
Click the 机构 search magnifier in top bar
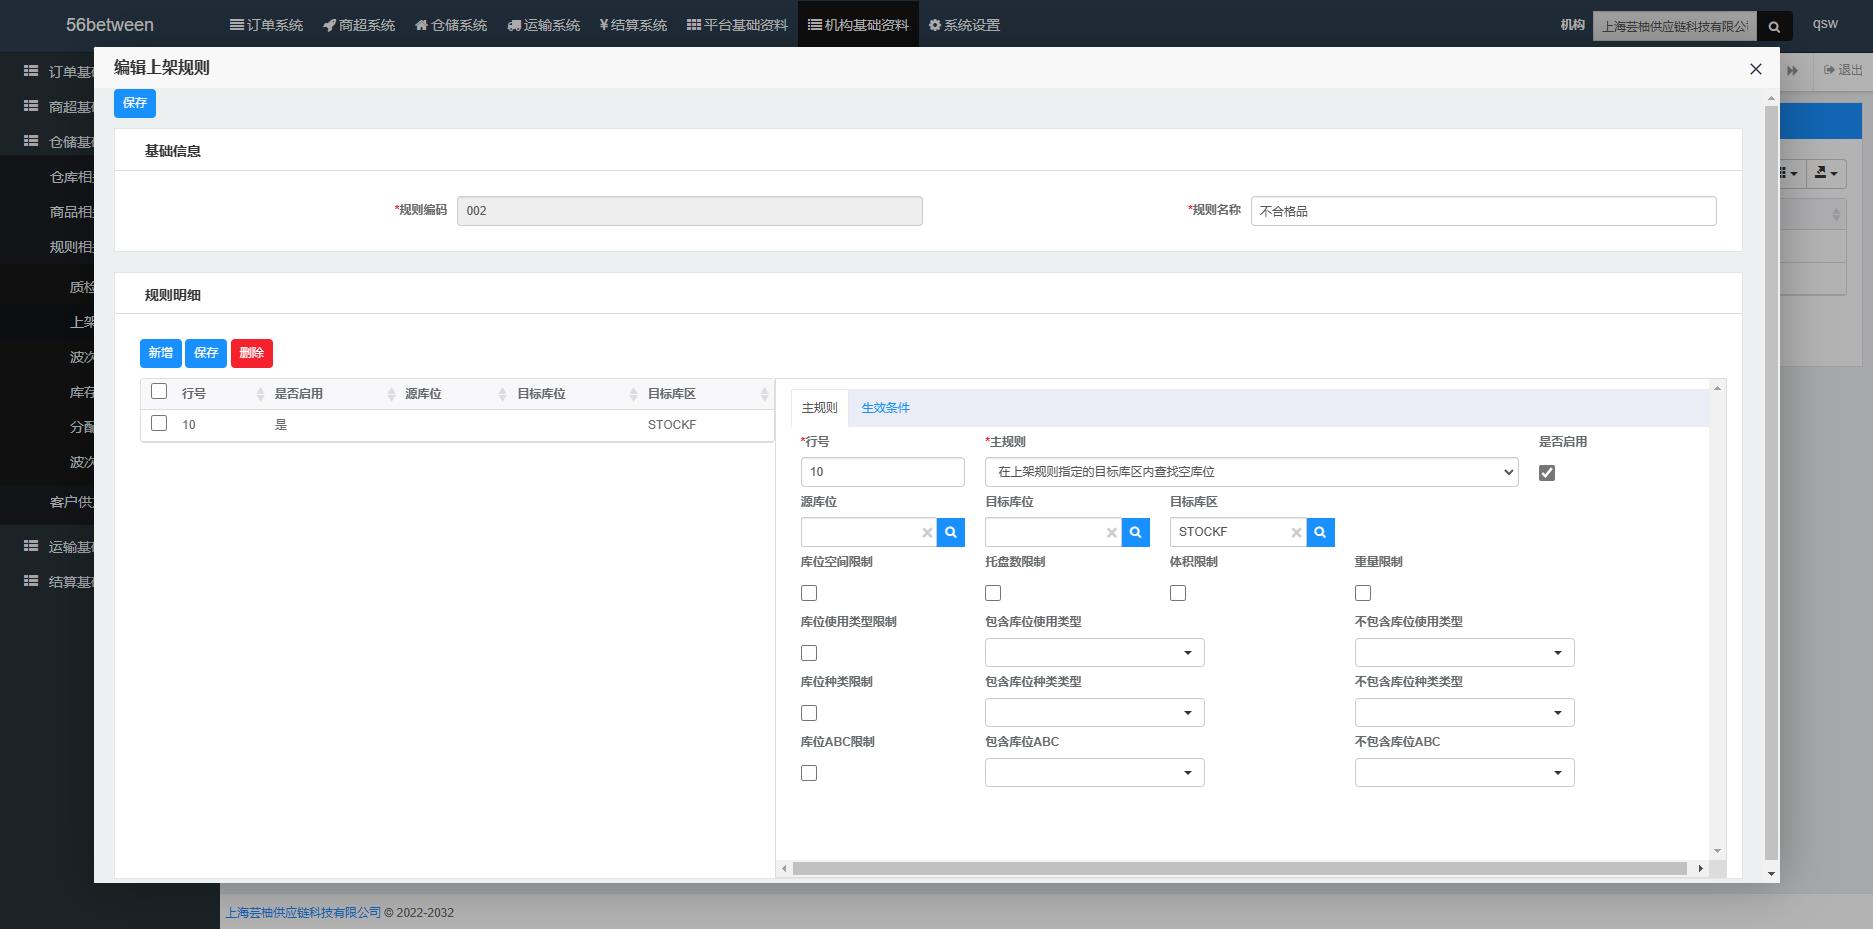tap(1774, 27)
